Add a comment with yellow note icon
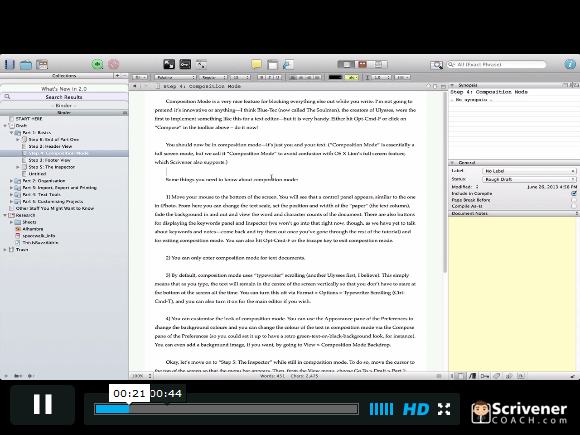This screenshot has height=435, width=580. coord(256,64)
